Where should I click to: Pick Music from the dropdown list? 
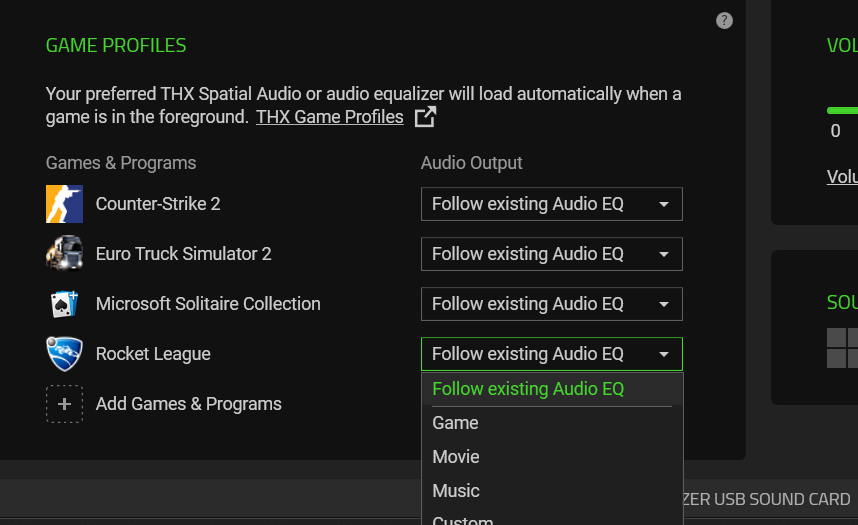pyautogui.click(x=456, y=491)
